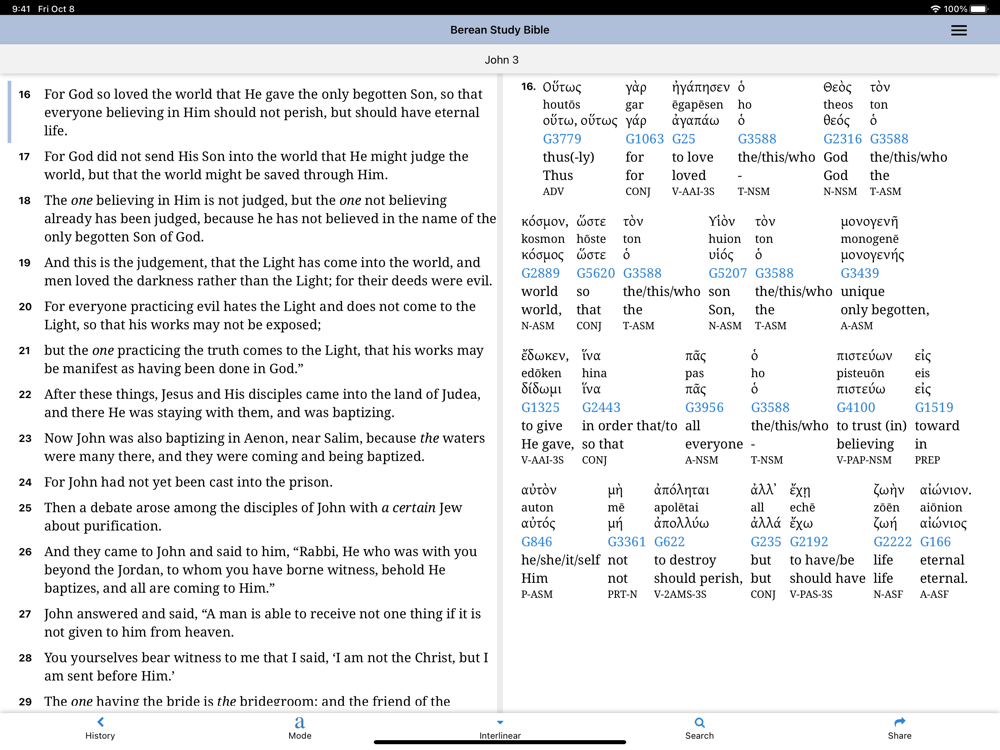The width and height of the screenshot is (1000, 750).
Task: Tap the Greek word μονογενῆ
Action: click(869, 221)
